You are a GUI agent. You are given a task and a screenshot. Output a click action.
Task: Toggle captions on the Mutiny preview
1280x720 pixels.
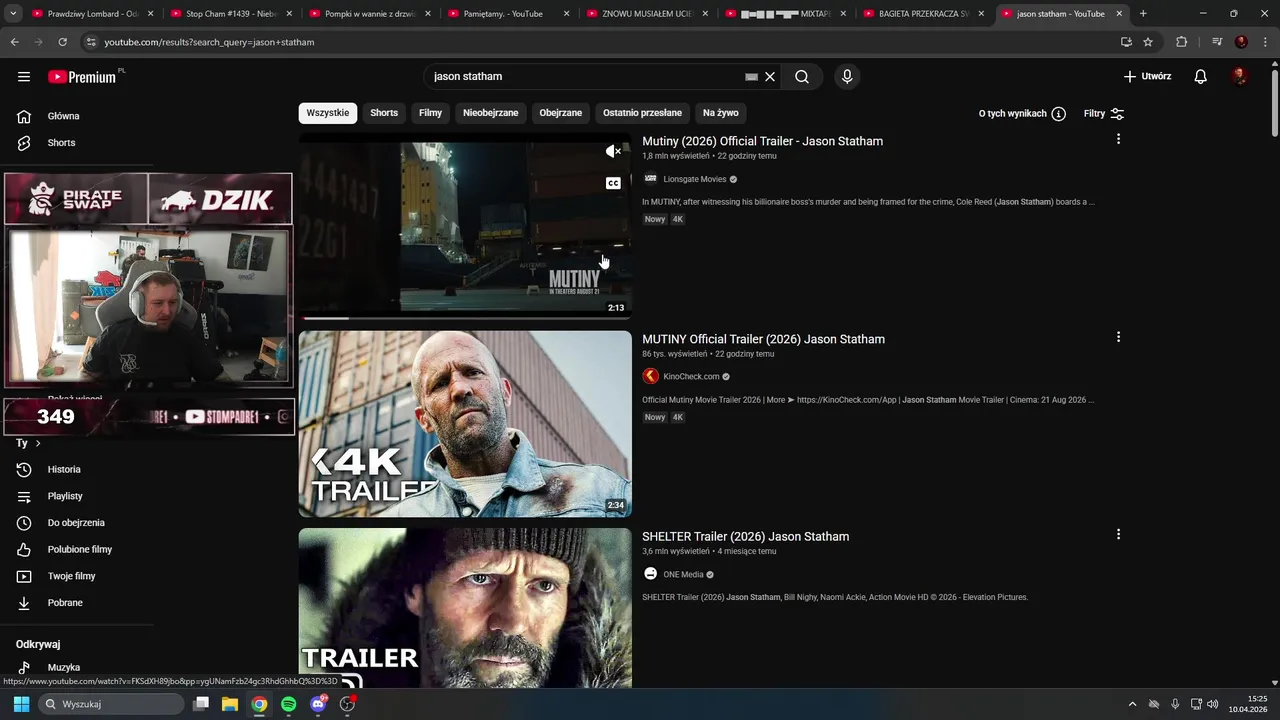click(x=613, y=183)
